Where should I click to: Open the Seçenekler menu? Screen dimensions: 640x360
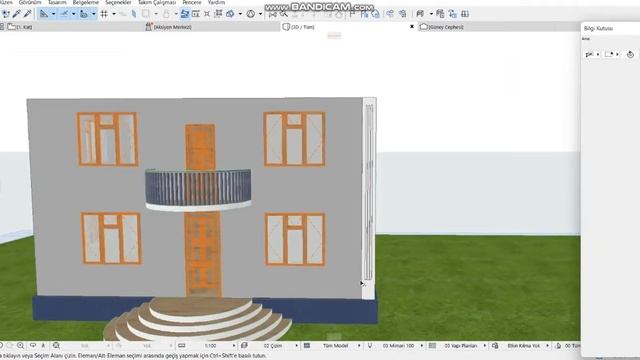(118, 2)
